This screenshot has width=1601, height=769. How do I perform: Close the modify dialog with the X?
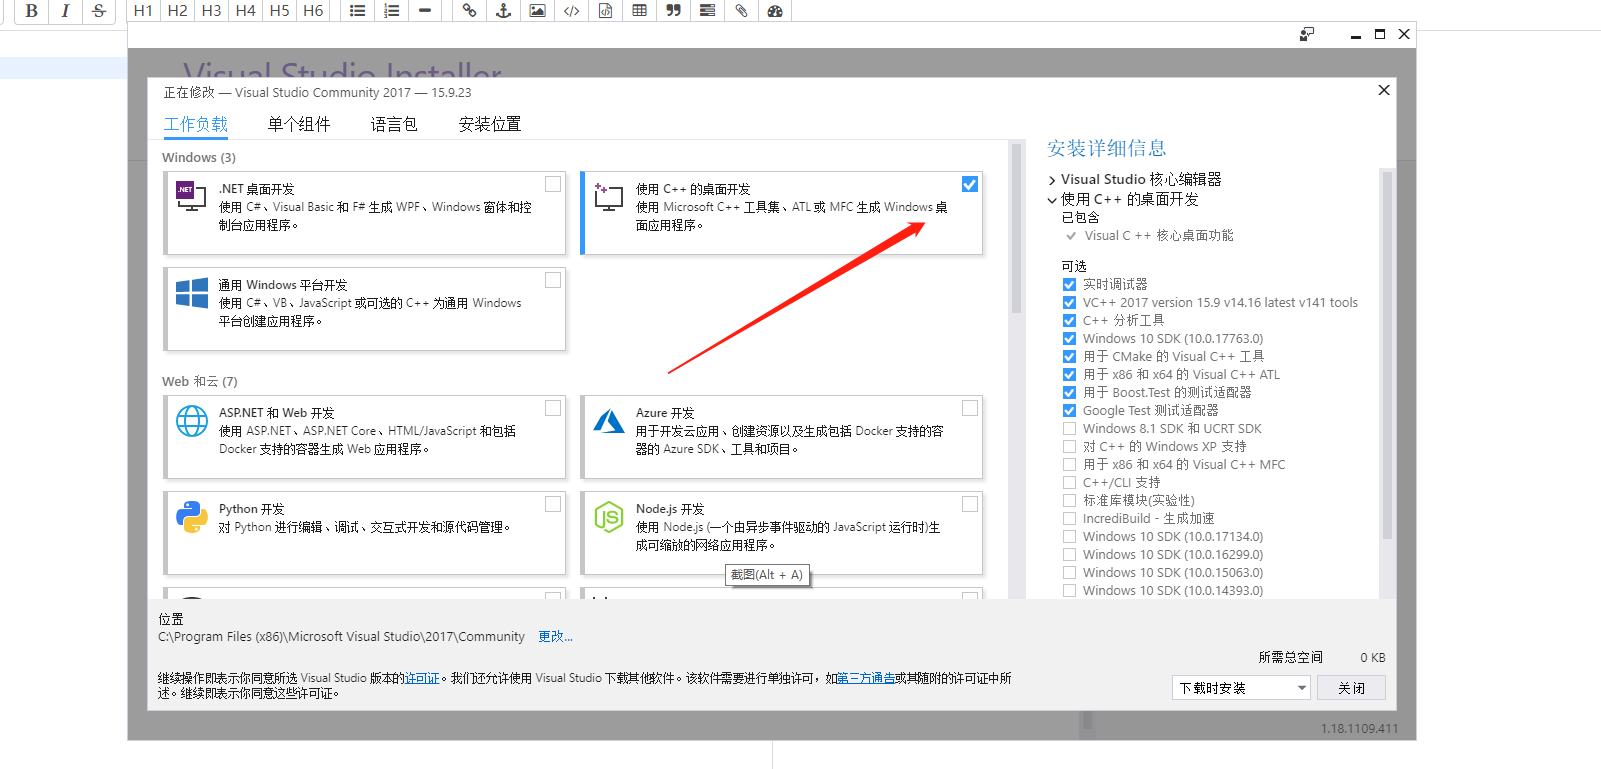pos(1384,90)
